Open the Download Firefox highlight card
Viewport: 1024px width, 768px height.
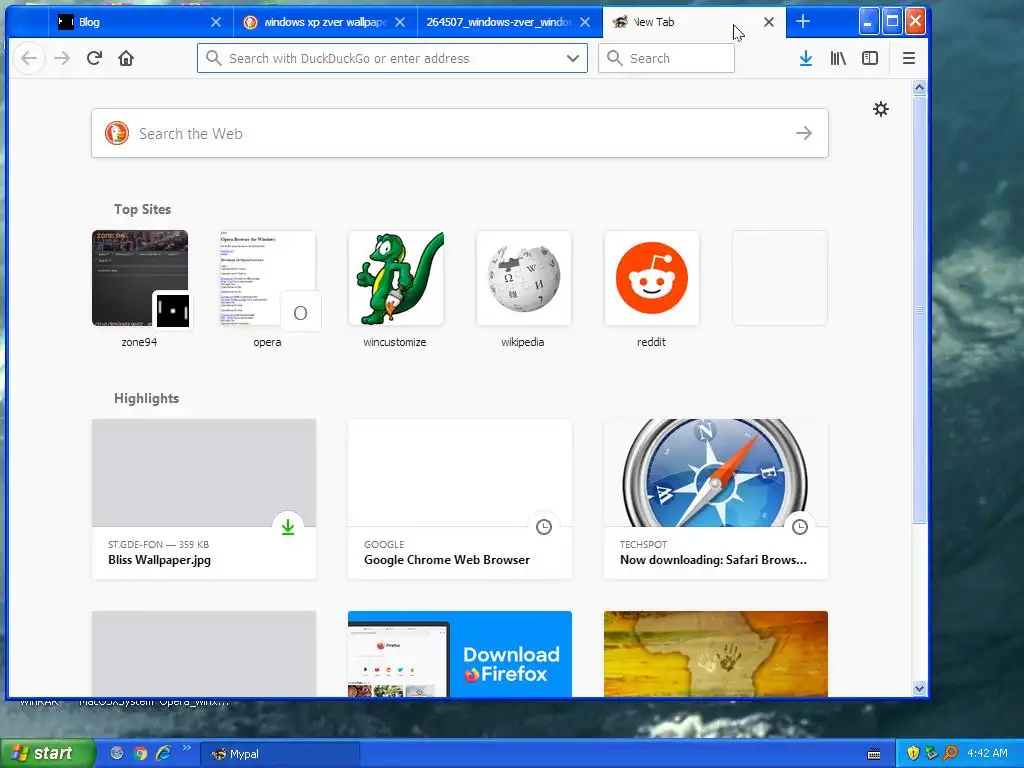[x=460, y=654]
